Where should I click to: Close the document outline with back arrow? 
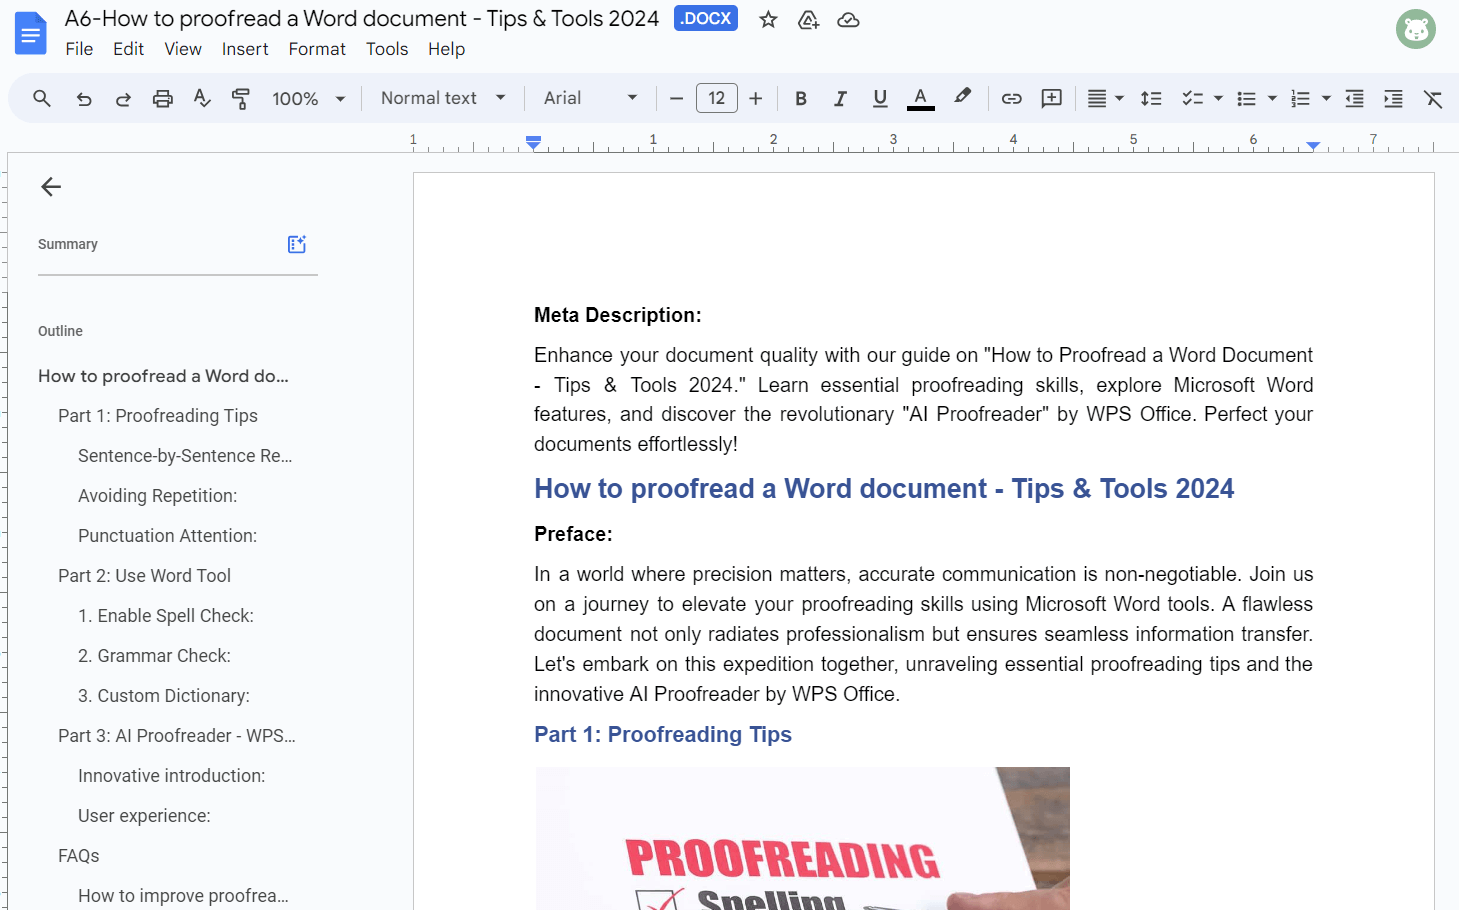51,187
